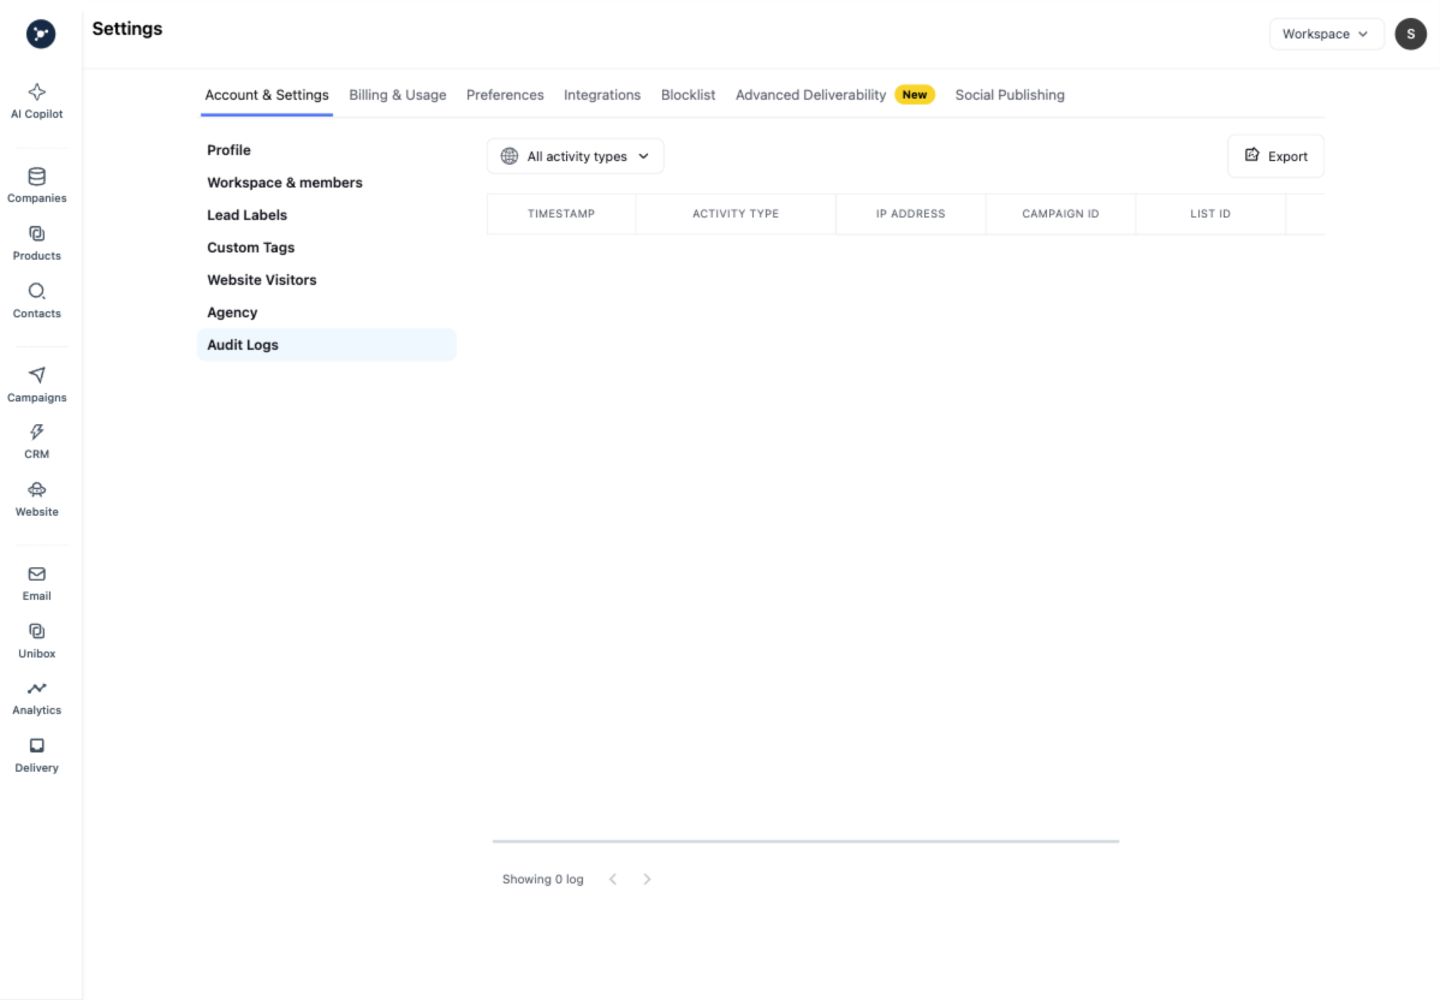Open the Contacts section
The image size is (1440, 1000).
point(37,301)
